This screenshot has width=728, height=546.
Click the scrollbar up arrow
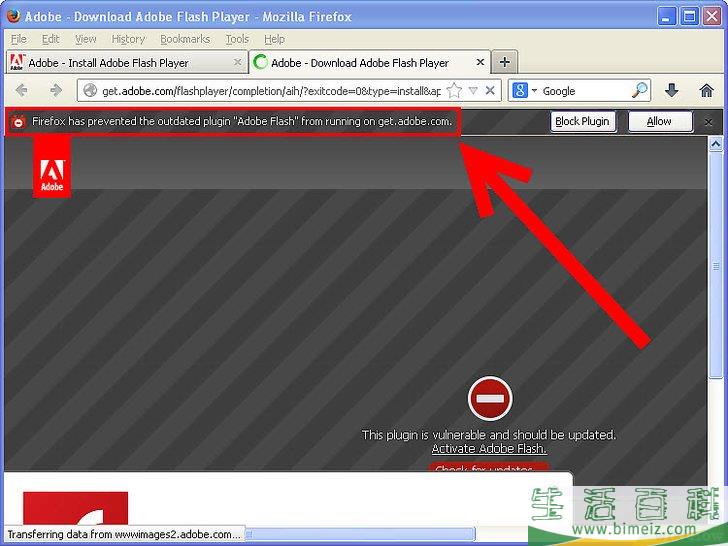click(715, 145)
